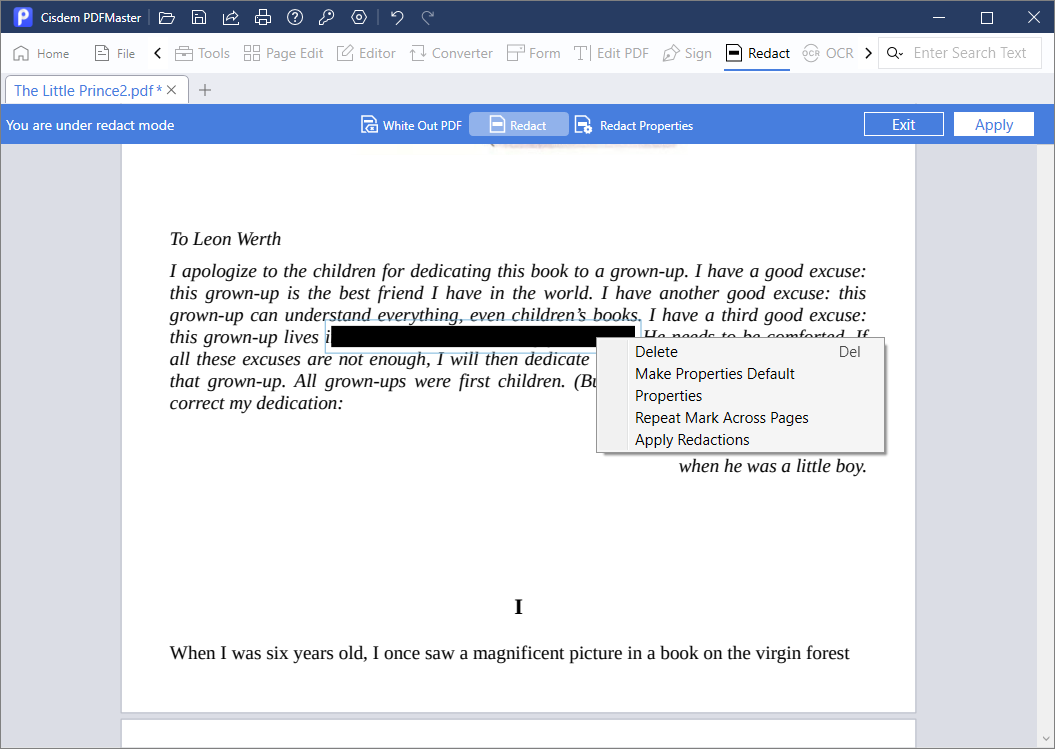This screenshot has height=749, width=1055.
Task: Click the key license icon
Action: pyautogui.click(x=326, y=17)
